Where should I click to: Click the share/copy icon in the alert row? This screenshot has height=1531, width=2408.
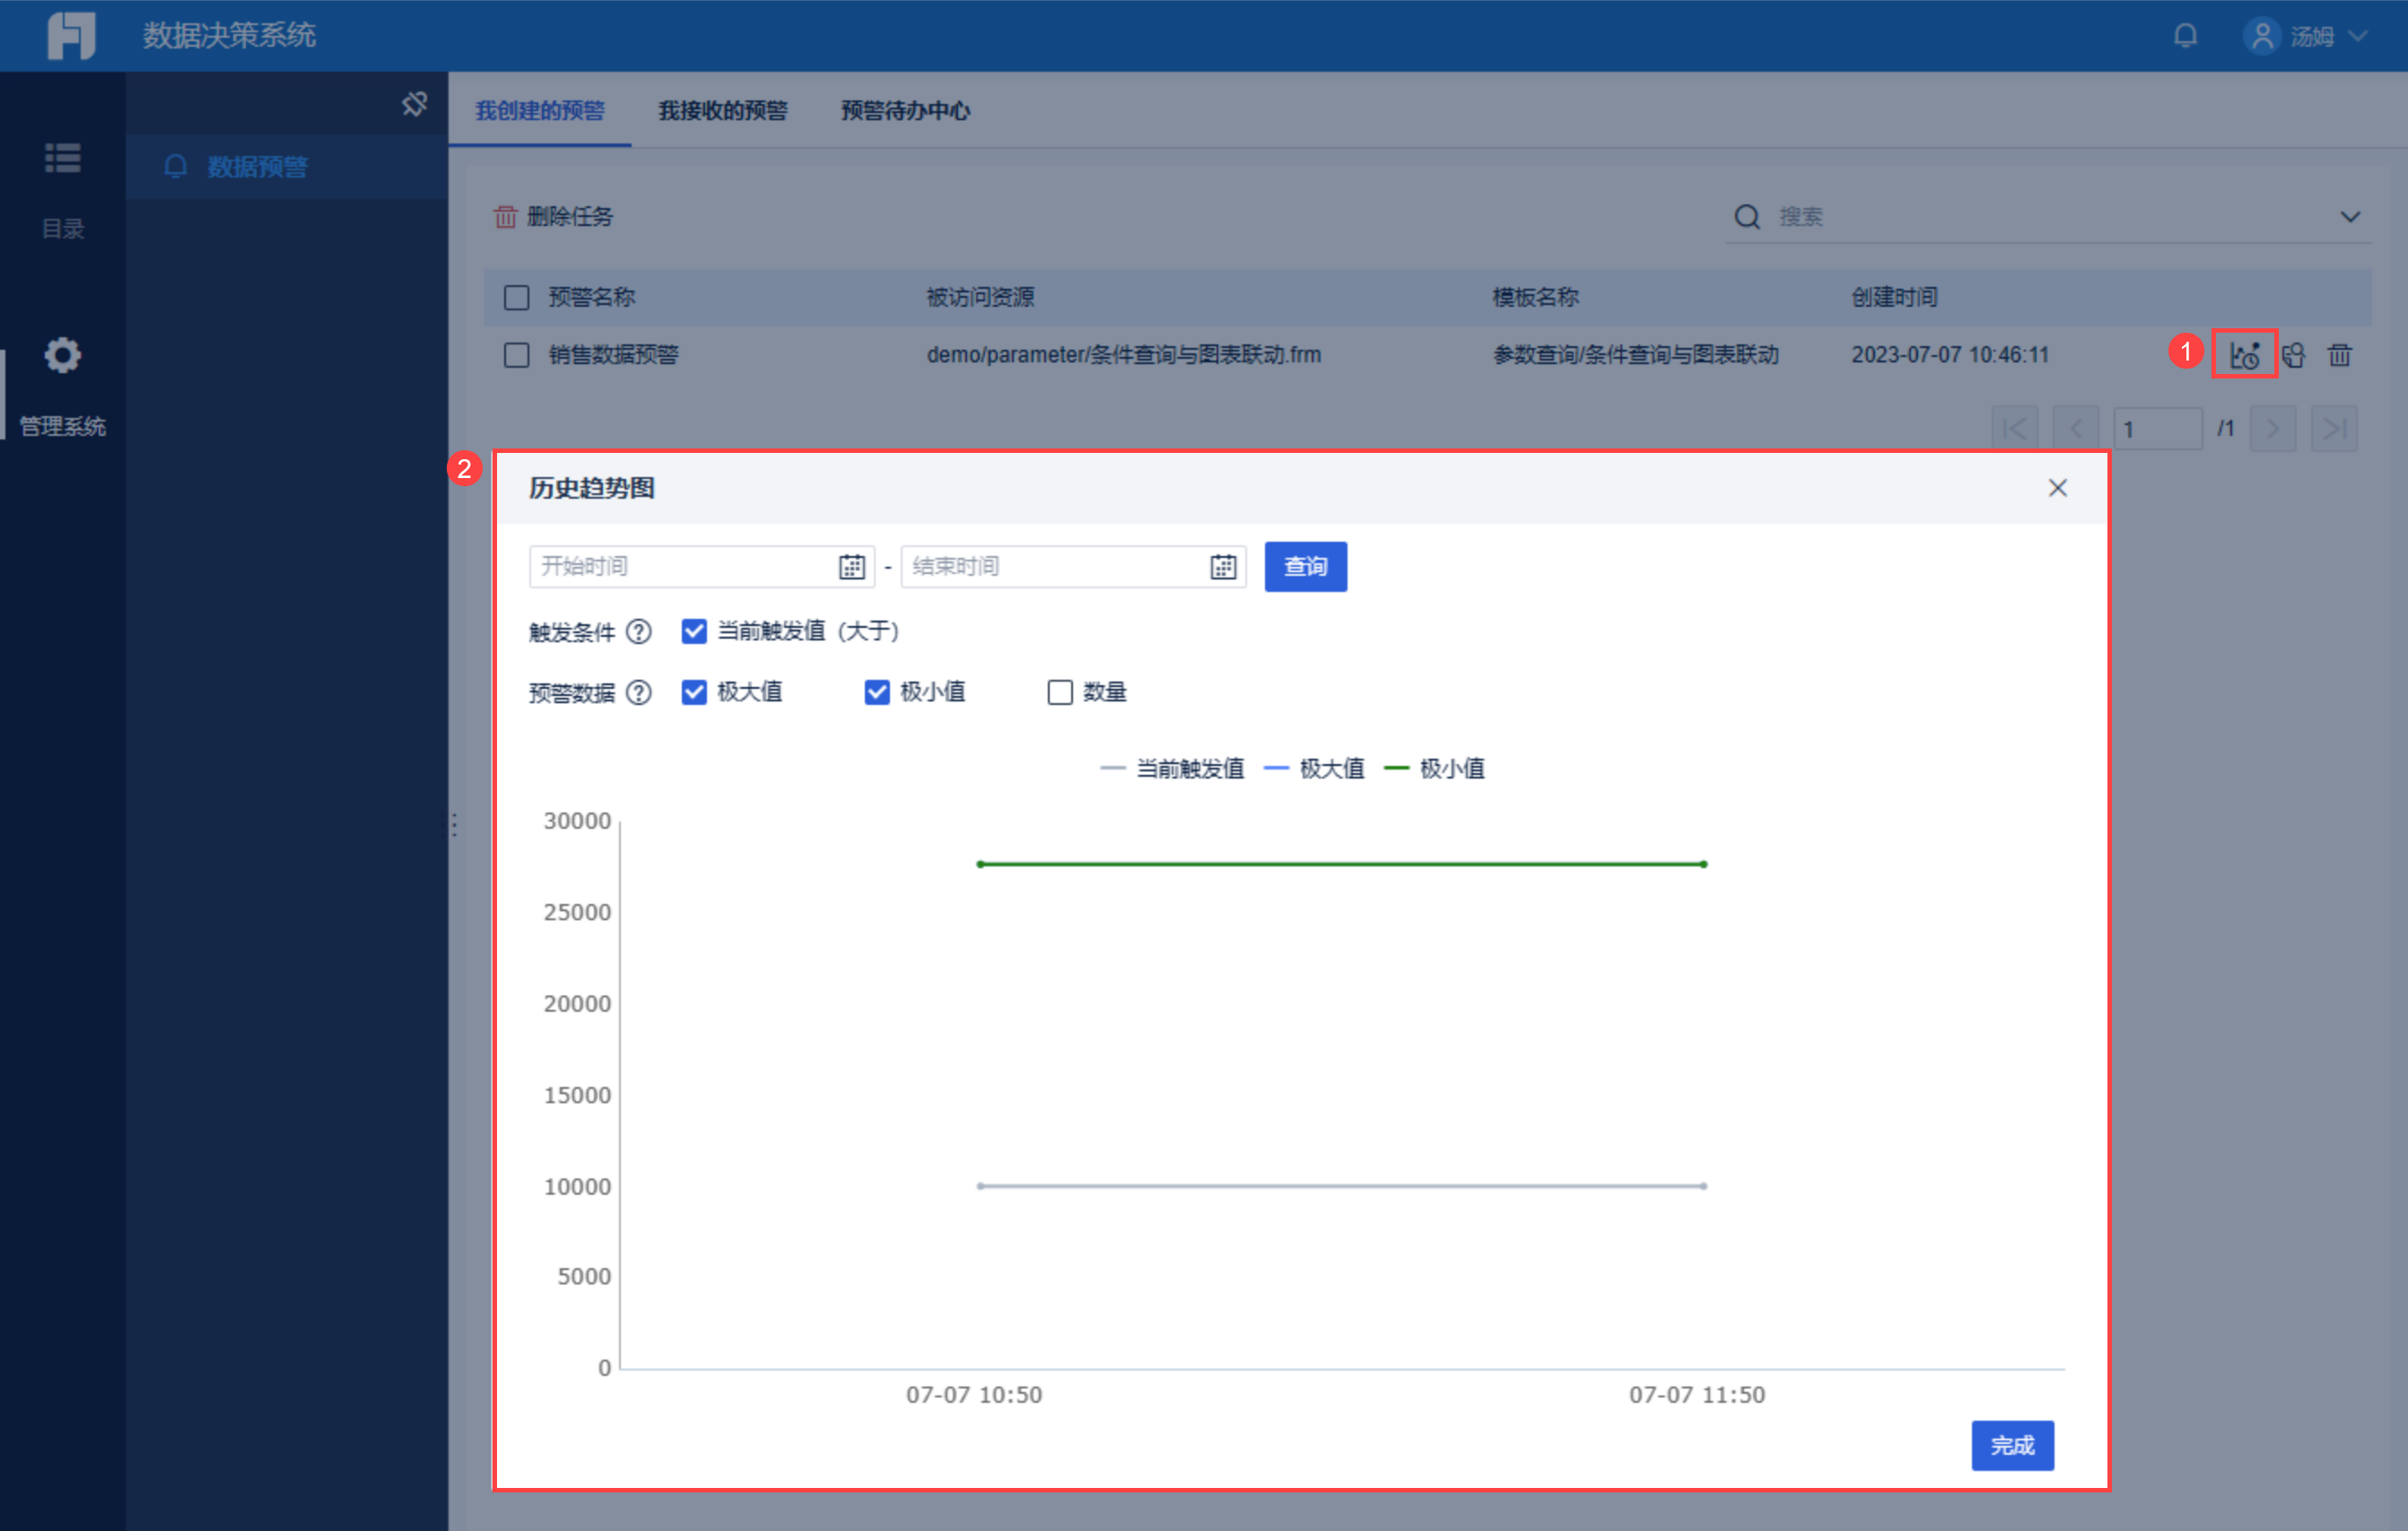(2293, 355)
